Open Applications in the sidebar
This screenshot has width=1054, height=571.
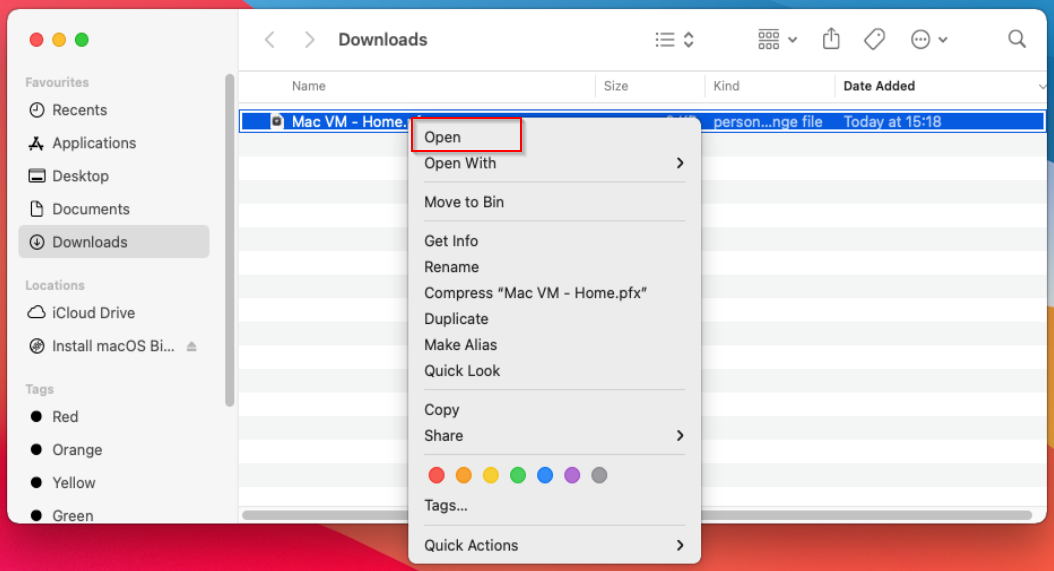point(93,143)
